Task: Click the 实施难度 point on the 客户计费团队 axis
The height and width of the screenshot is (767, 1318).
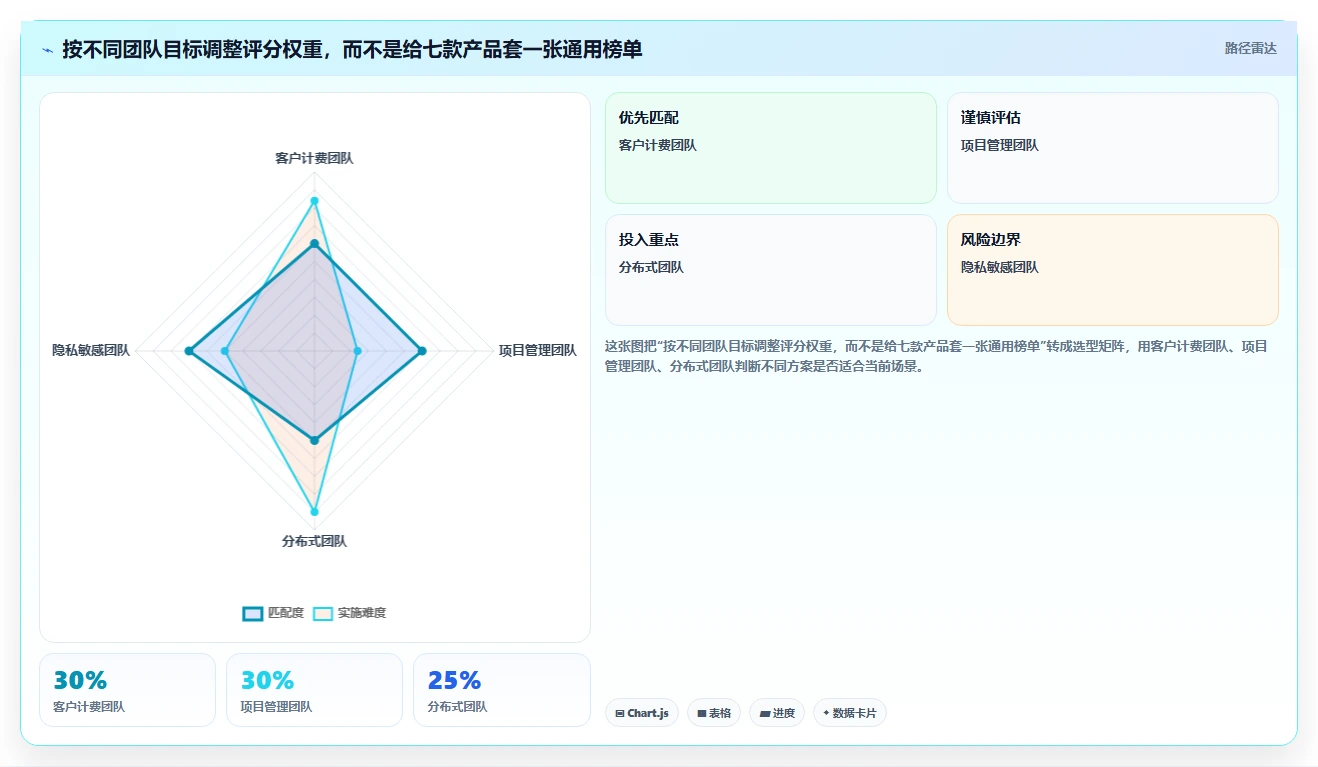Action: 314,201
